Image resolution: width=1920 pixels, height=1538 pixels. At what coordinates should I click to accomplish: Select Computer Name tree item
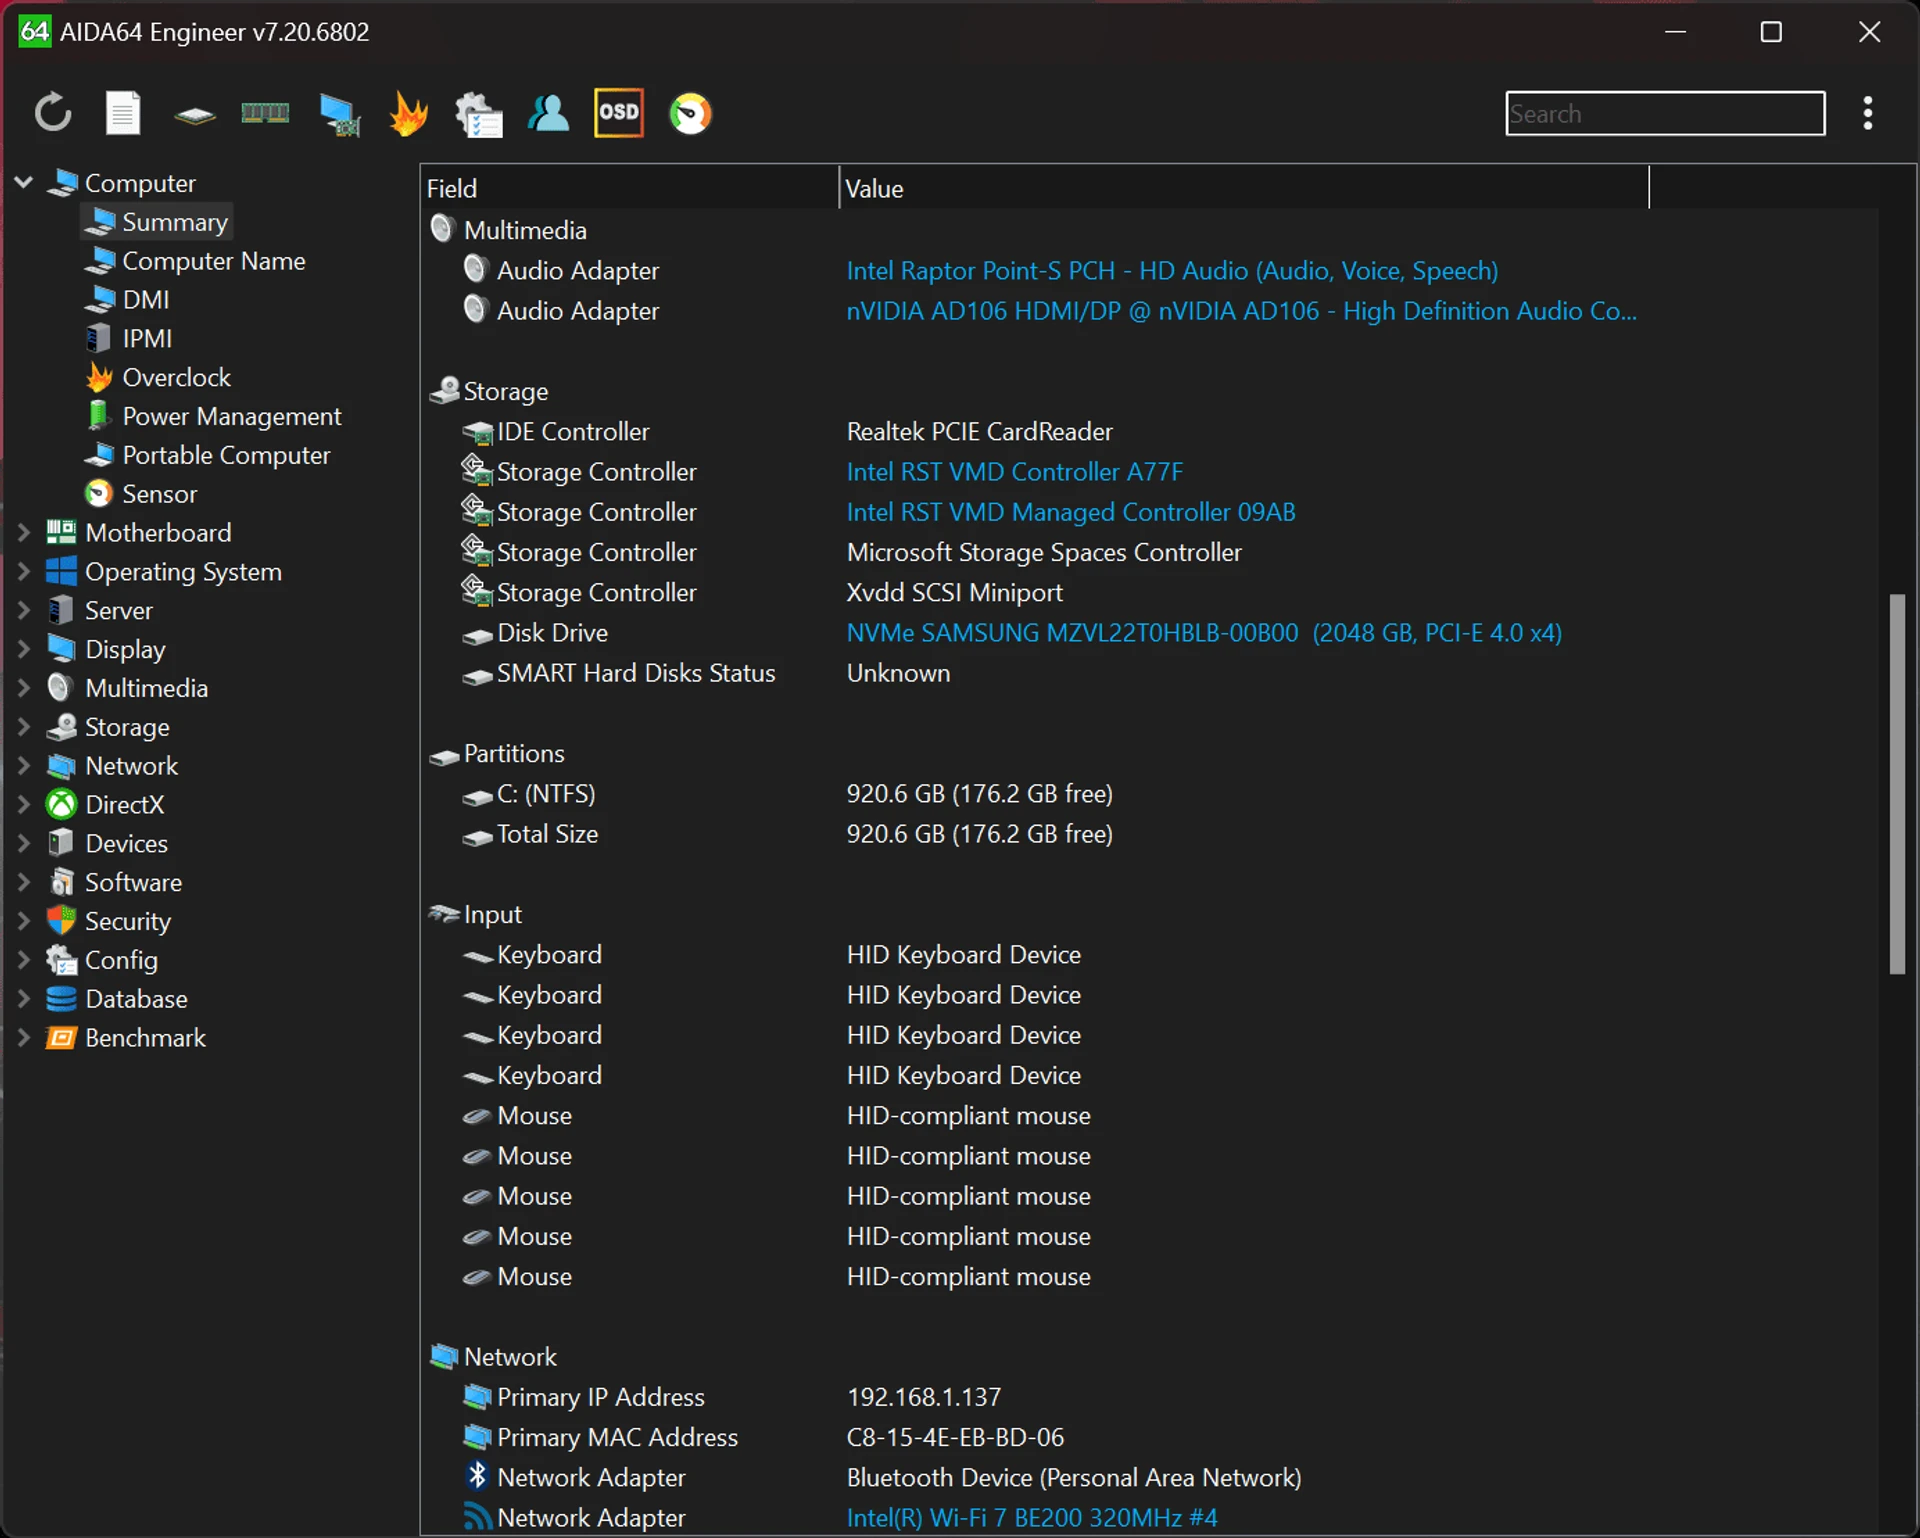[x=213, y=261]
